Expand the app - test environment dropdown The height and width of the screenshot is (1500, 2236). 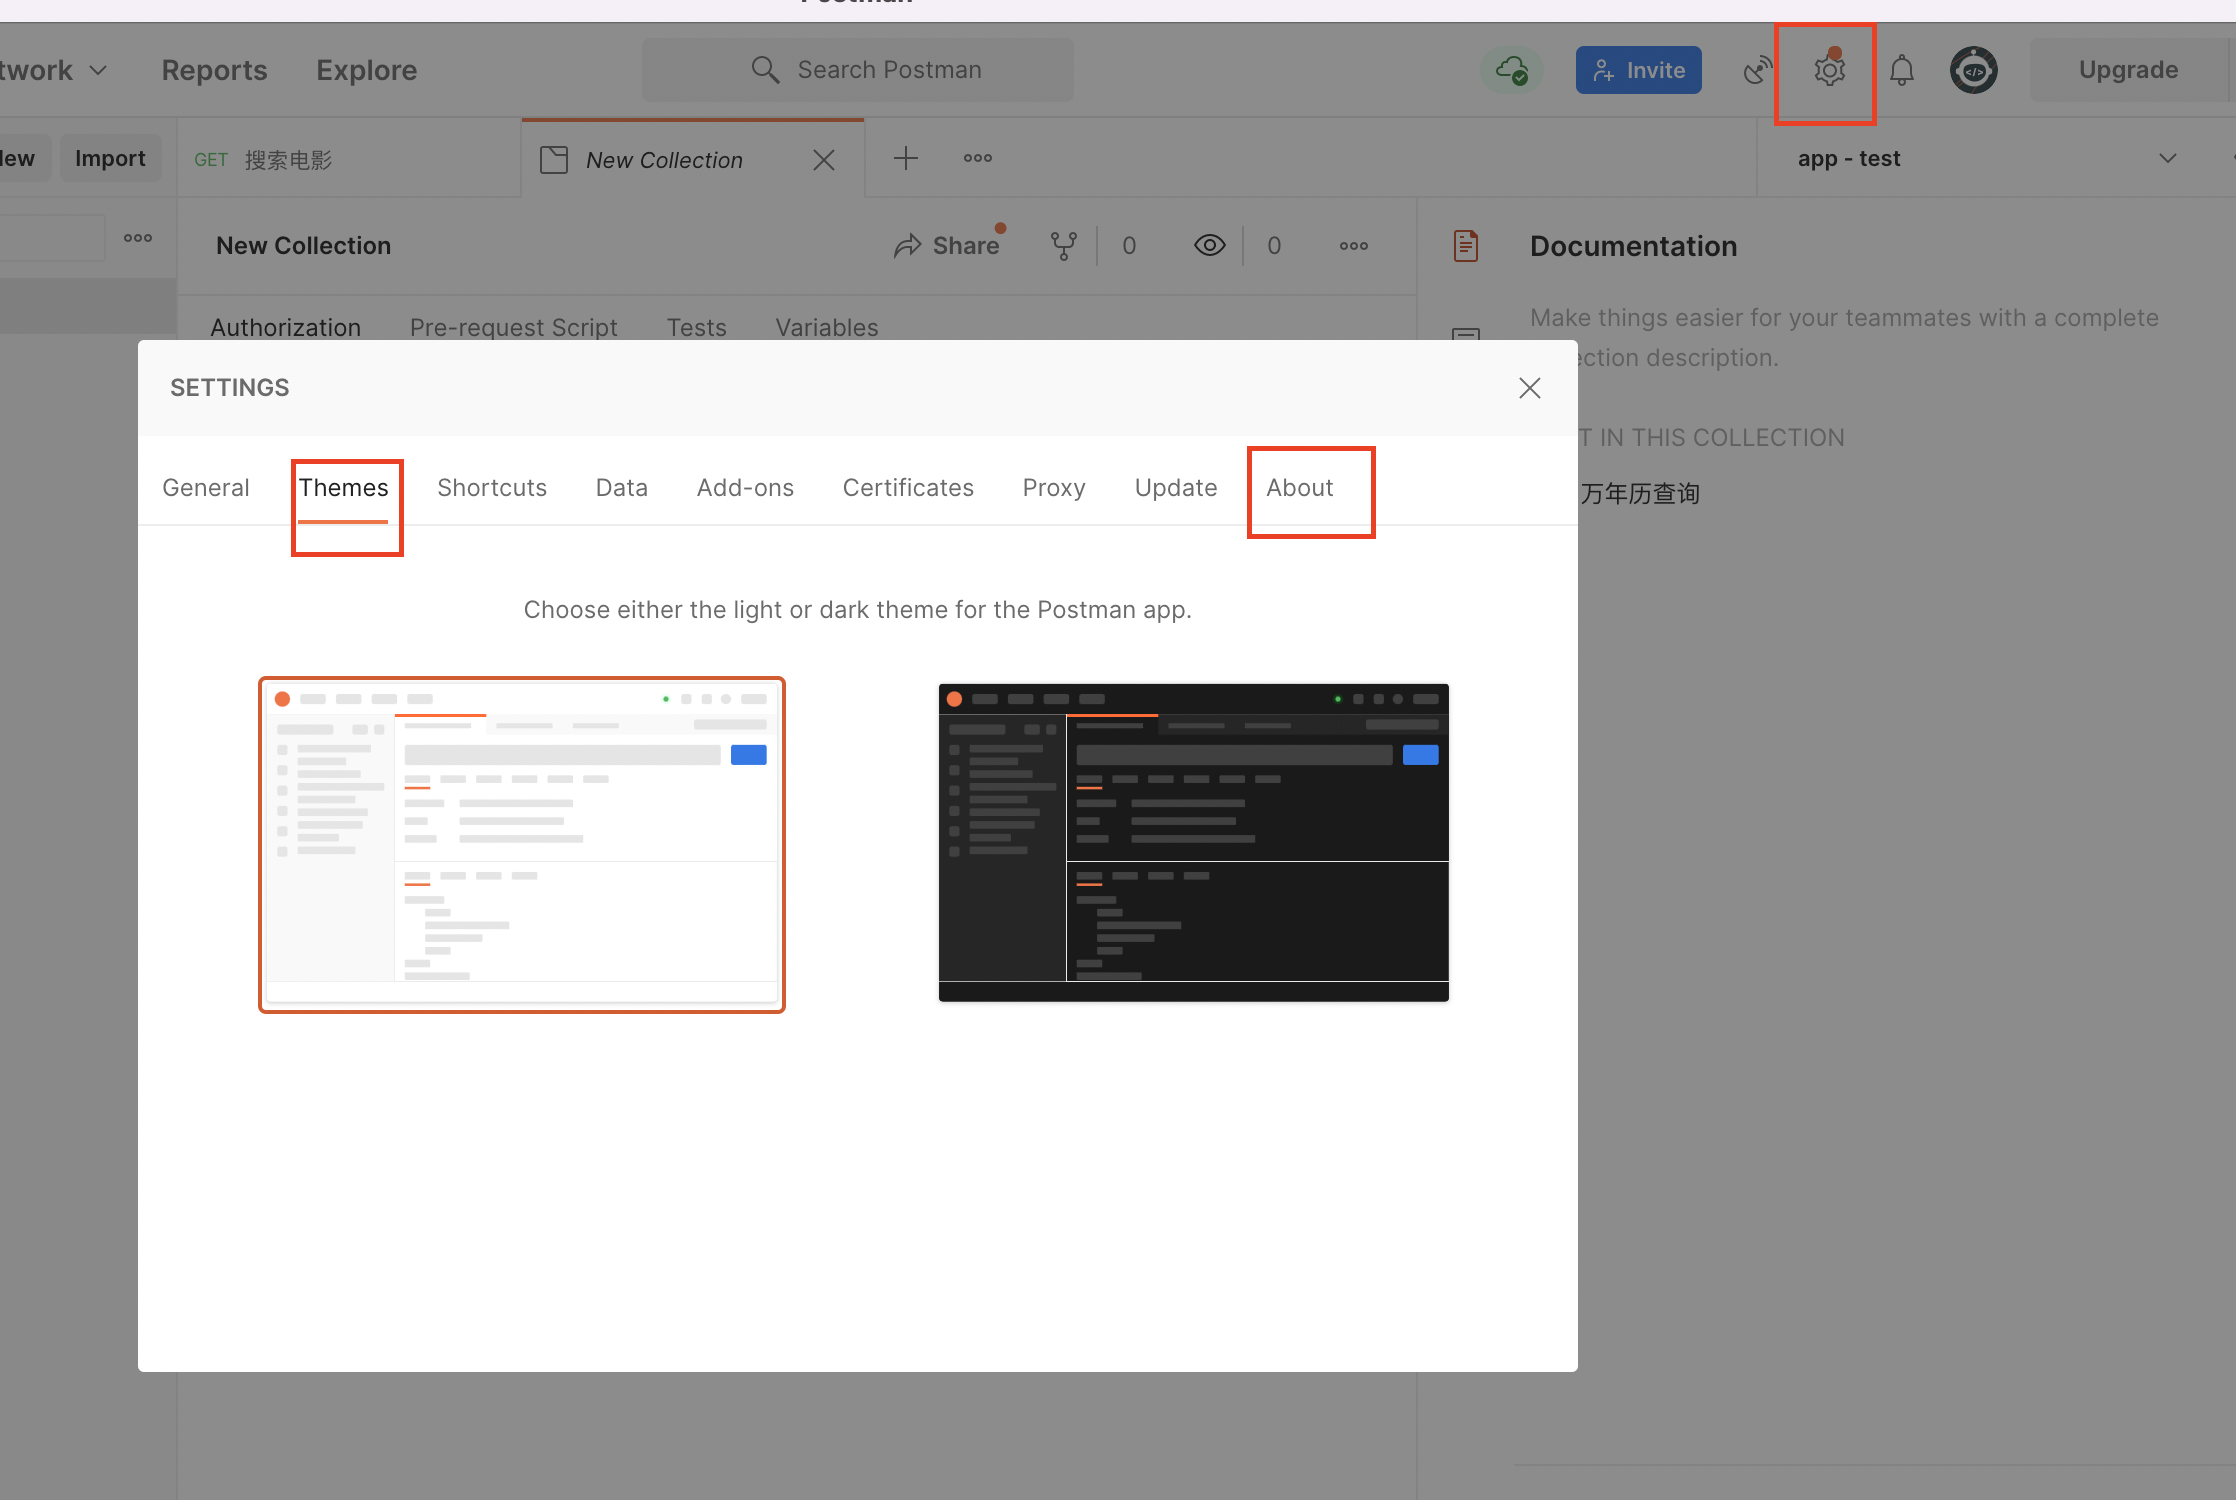click(x=2167, y=159)
